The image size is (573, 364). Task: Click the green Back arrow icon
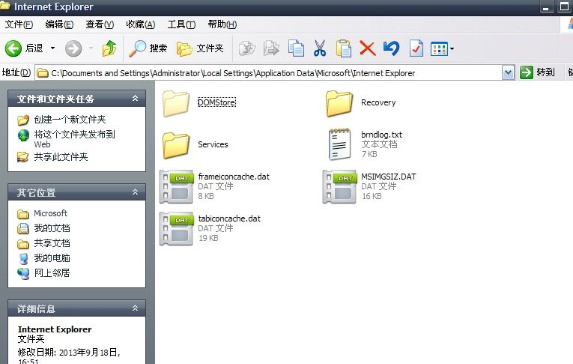click(13, 48)
